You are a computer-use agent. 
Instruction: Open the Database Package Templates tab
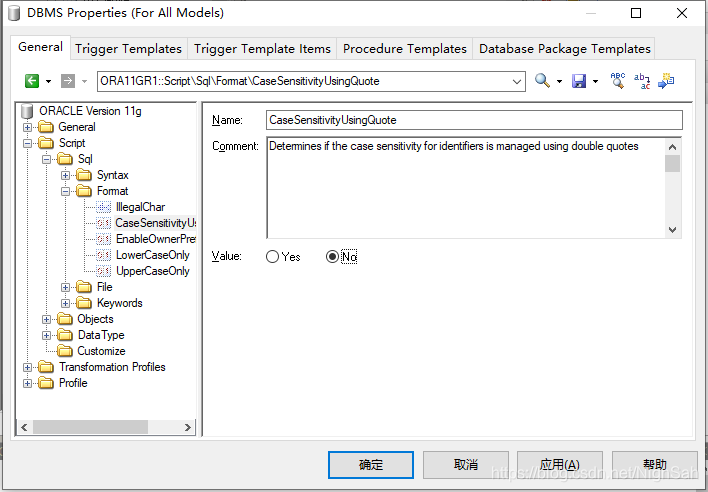[564, 49]
